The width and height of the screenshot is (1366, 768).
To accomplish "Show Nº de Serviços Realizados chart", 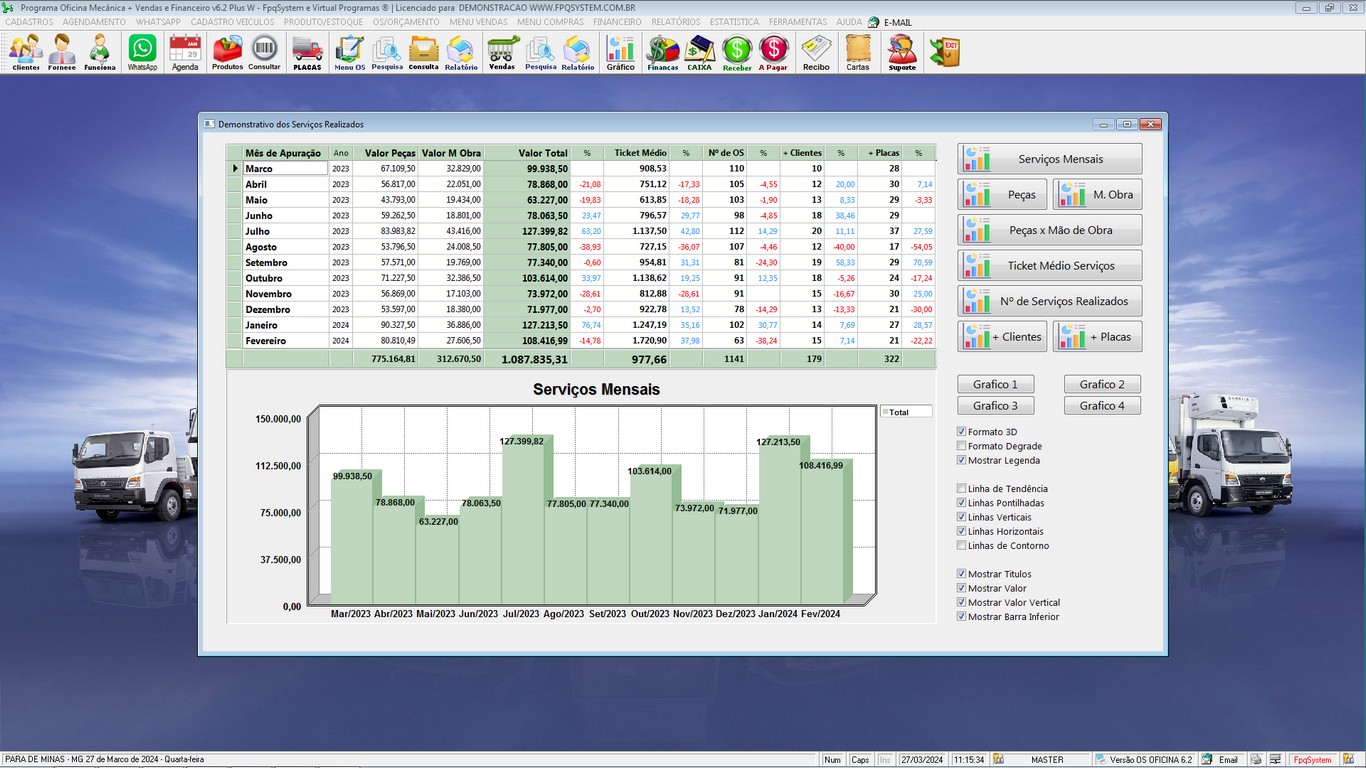I will click(1050, 301).
